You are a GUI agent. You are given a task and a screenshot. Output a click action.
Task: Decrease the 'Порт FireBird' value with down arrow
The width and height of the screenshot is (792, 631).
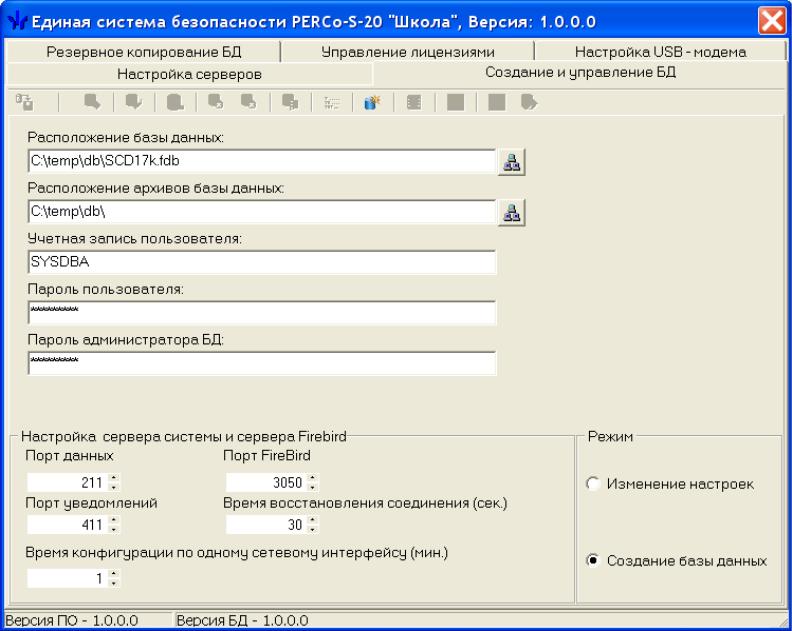[313, 487]
